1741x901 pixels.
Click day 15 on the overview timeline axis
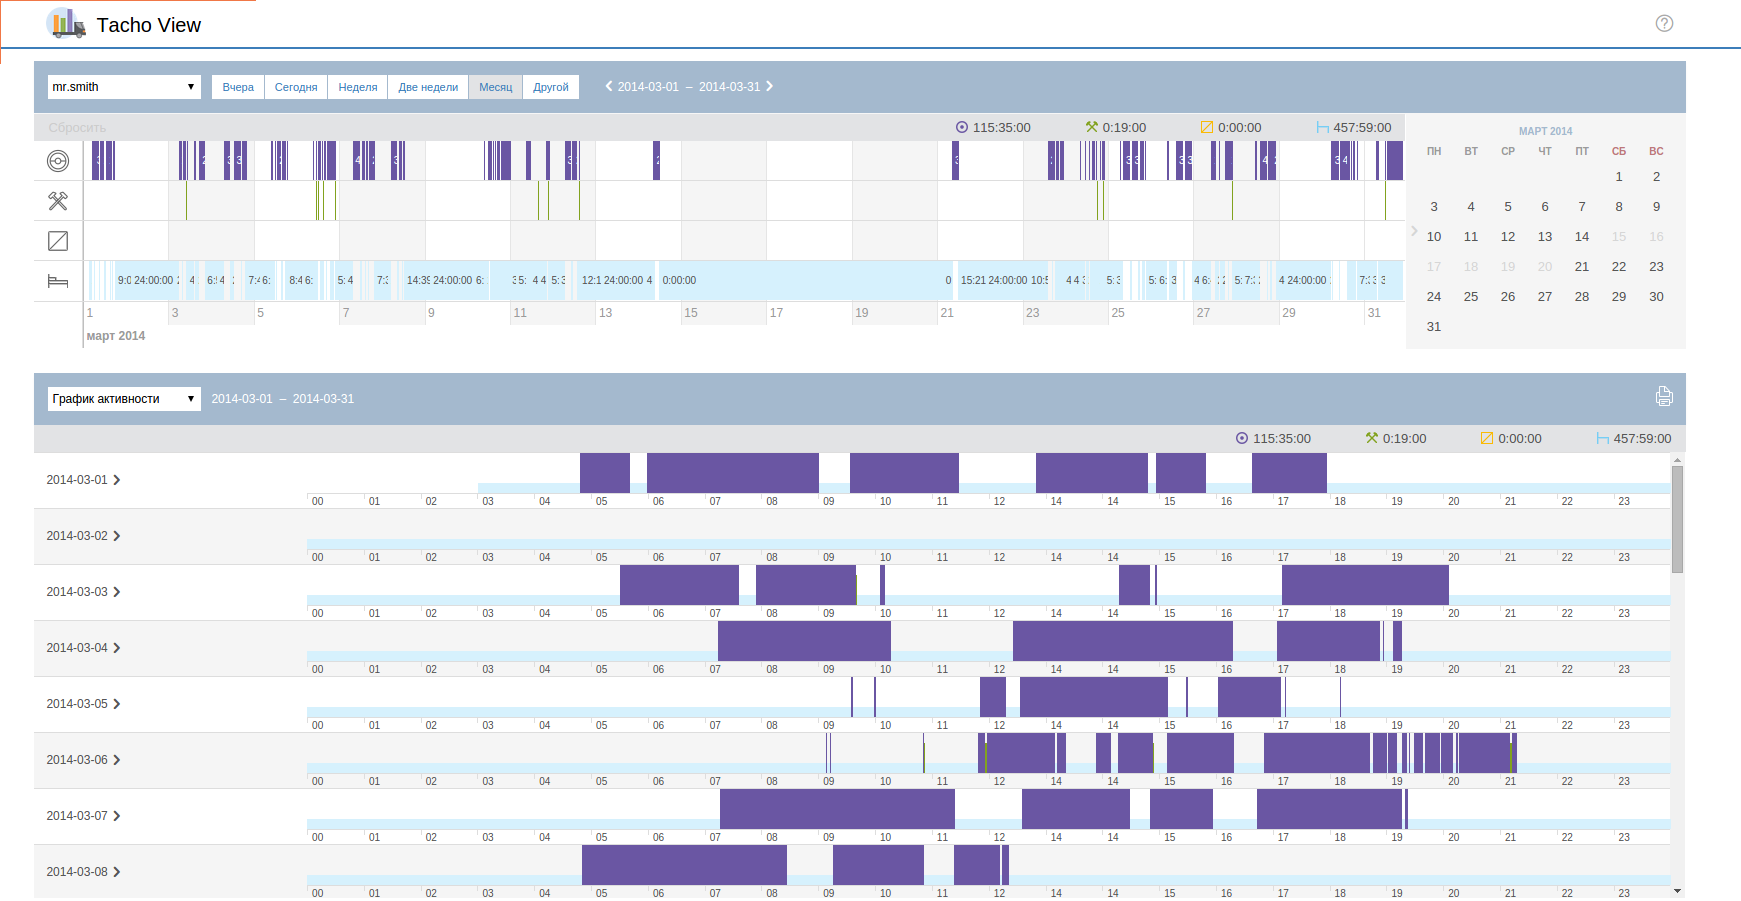691,313
